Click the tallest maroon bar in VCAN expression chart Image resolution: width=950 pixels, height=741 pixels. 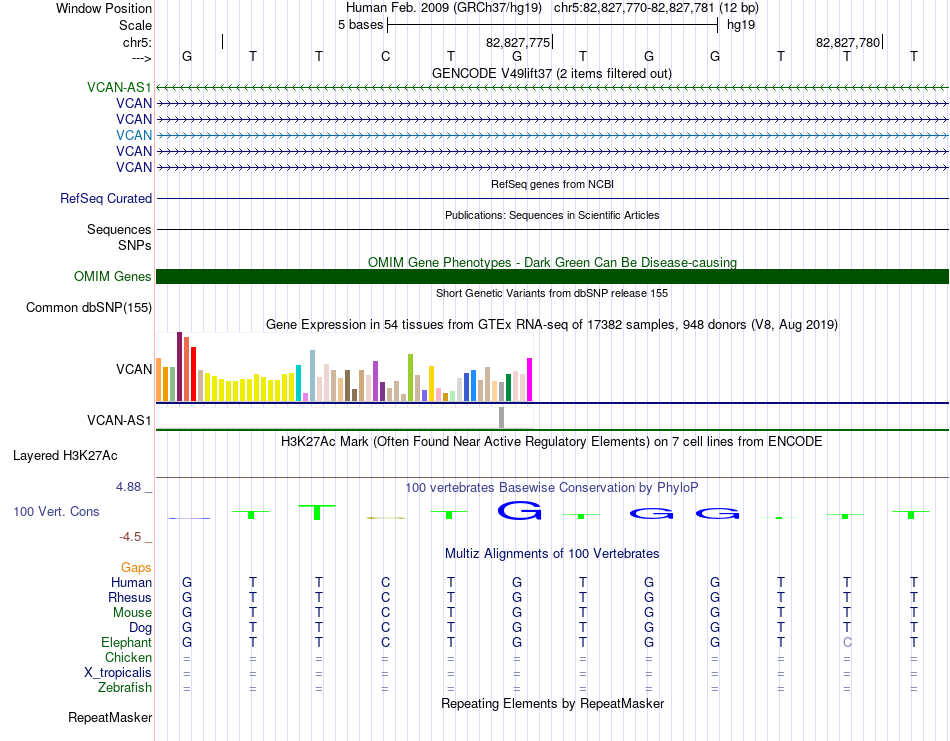(x=179, y=366)
